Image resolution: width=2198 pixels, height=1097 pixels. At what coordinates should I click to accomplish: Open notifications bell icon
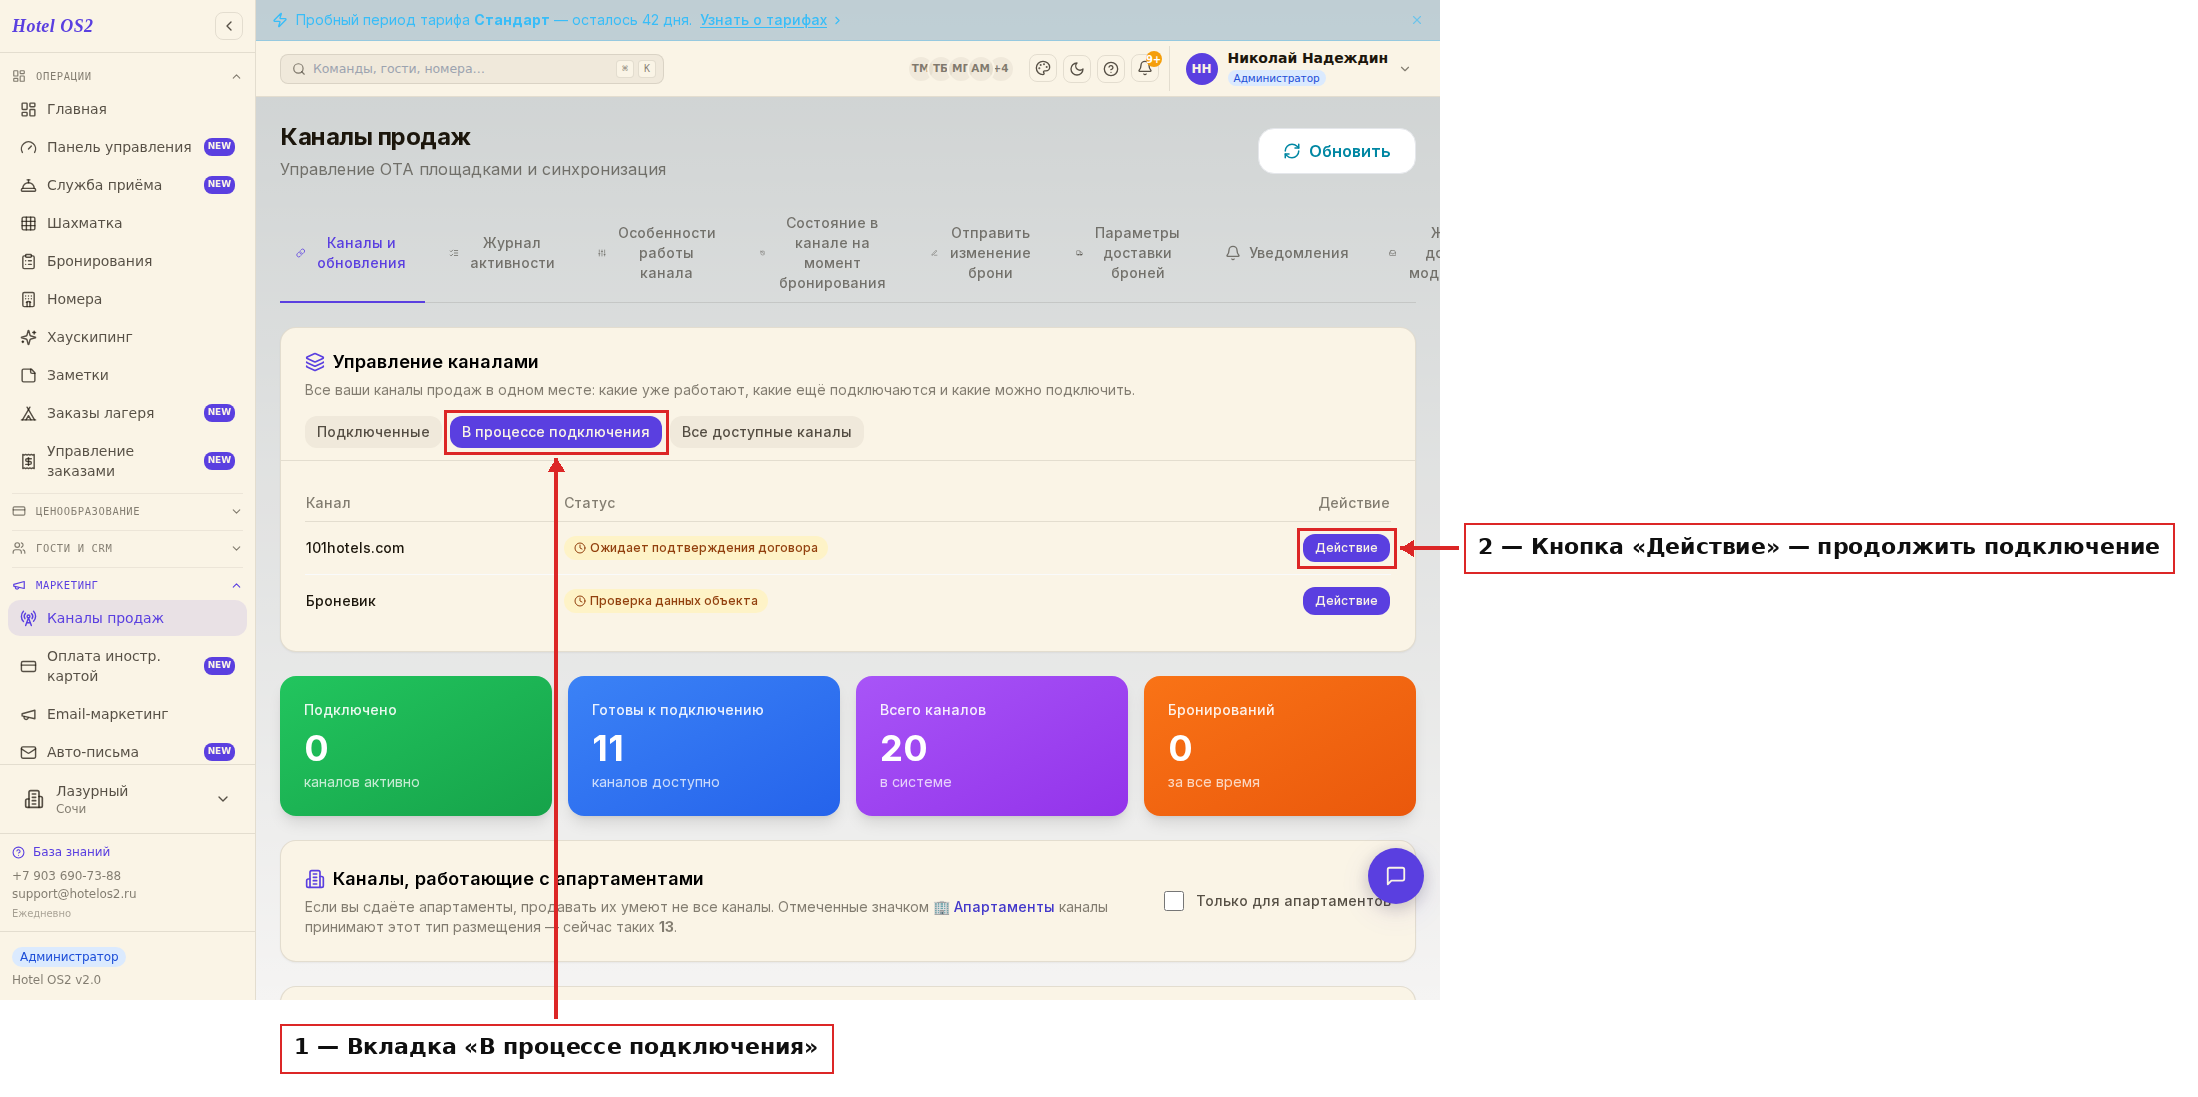[1145, 69]
